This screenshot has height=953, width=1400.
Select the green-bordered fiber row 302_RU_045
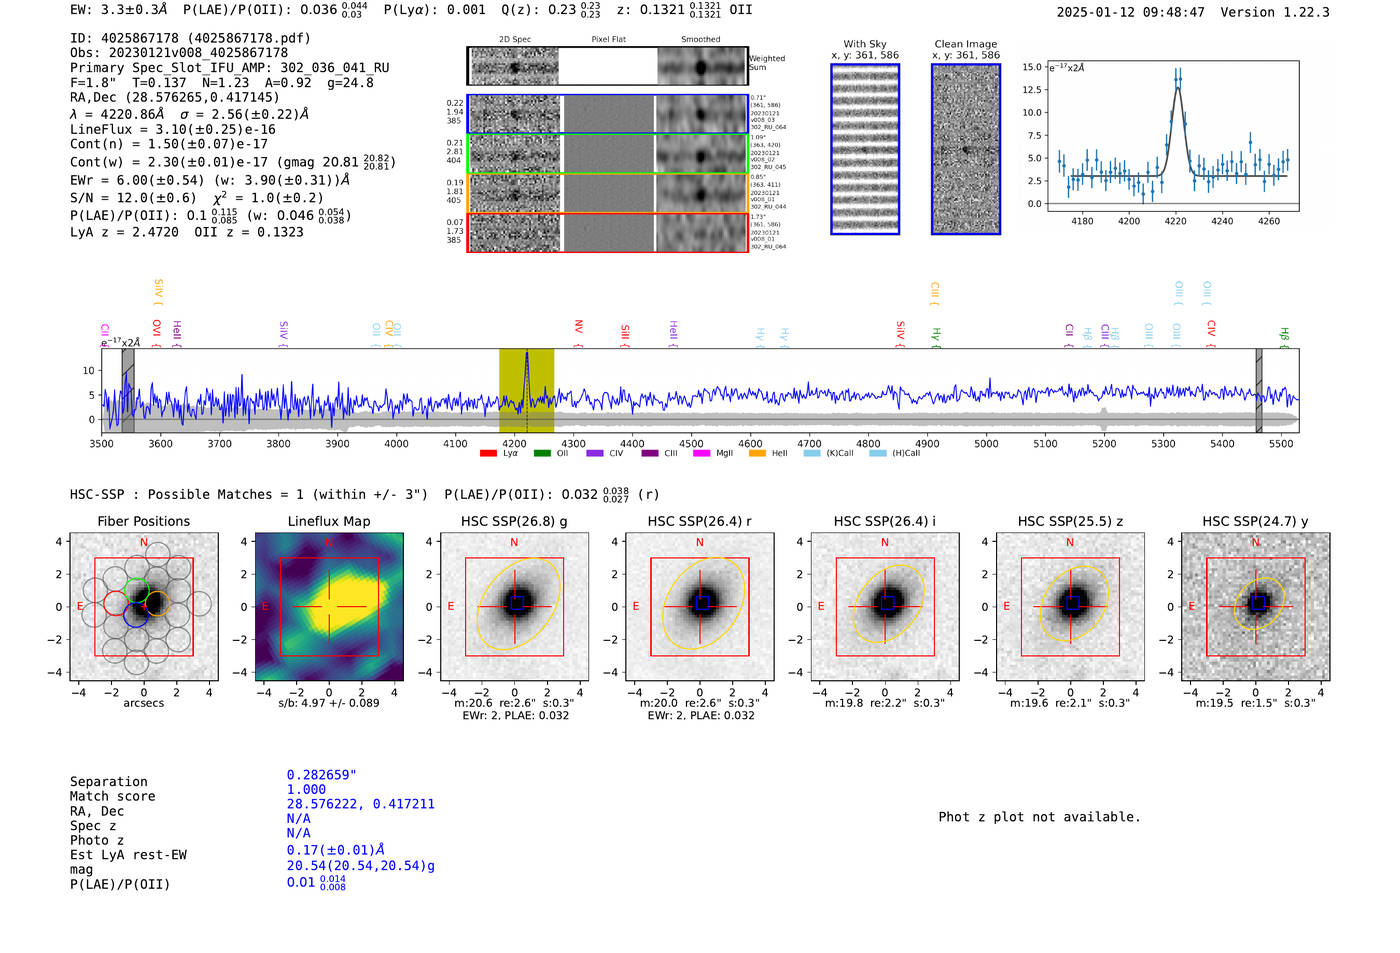coord(608,153)
